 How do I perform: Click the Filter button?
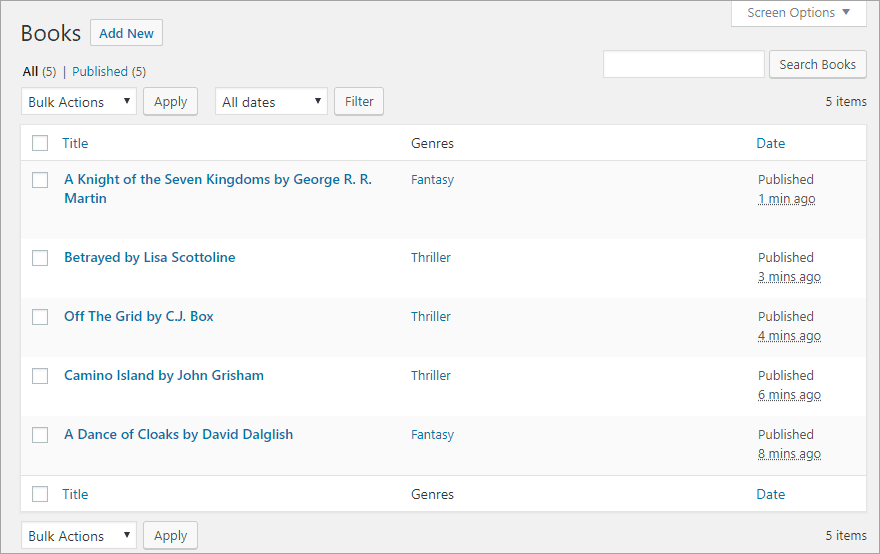[x=359, y=102]
